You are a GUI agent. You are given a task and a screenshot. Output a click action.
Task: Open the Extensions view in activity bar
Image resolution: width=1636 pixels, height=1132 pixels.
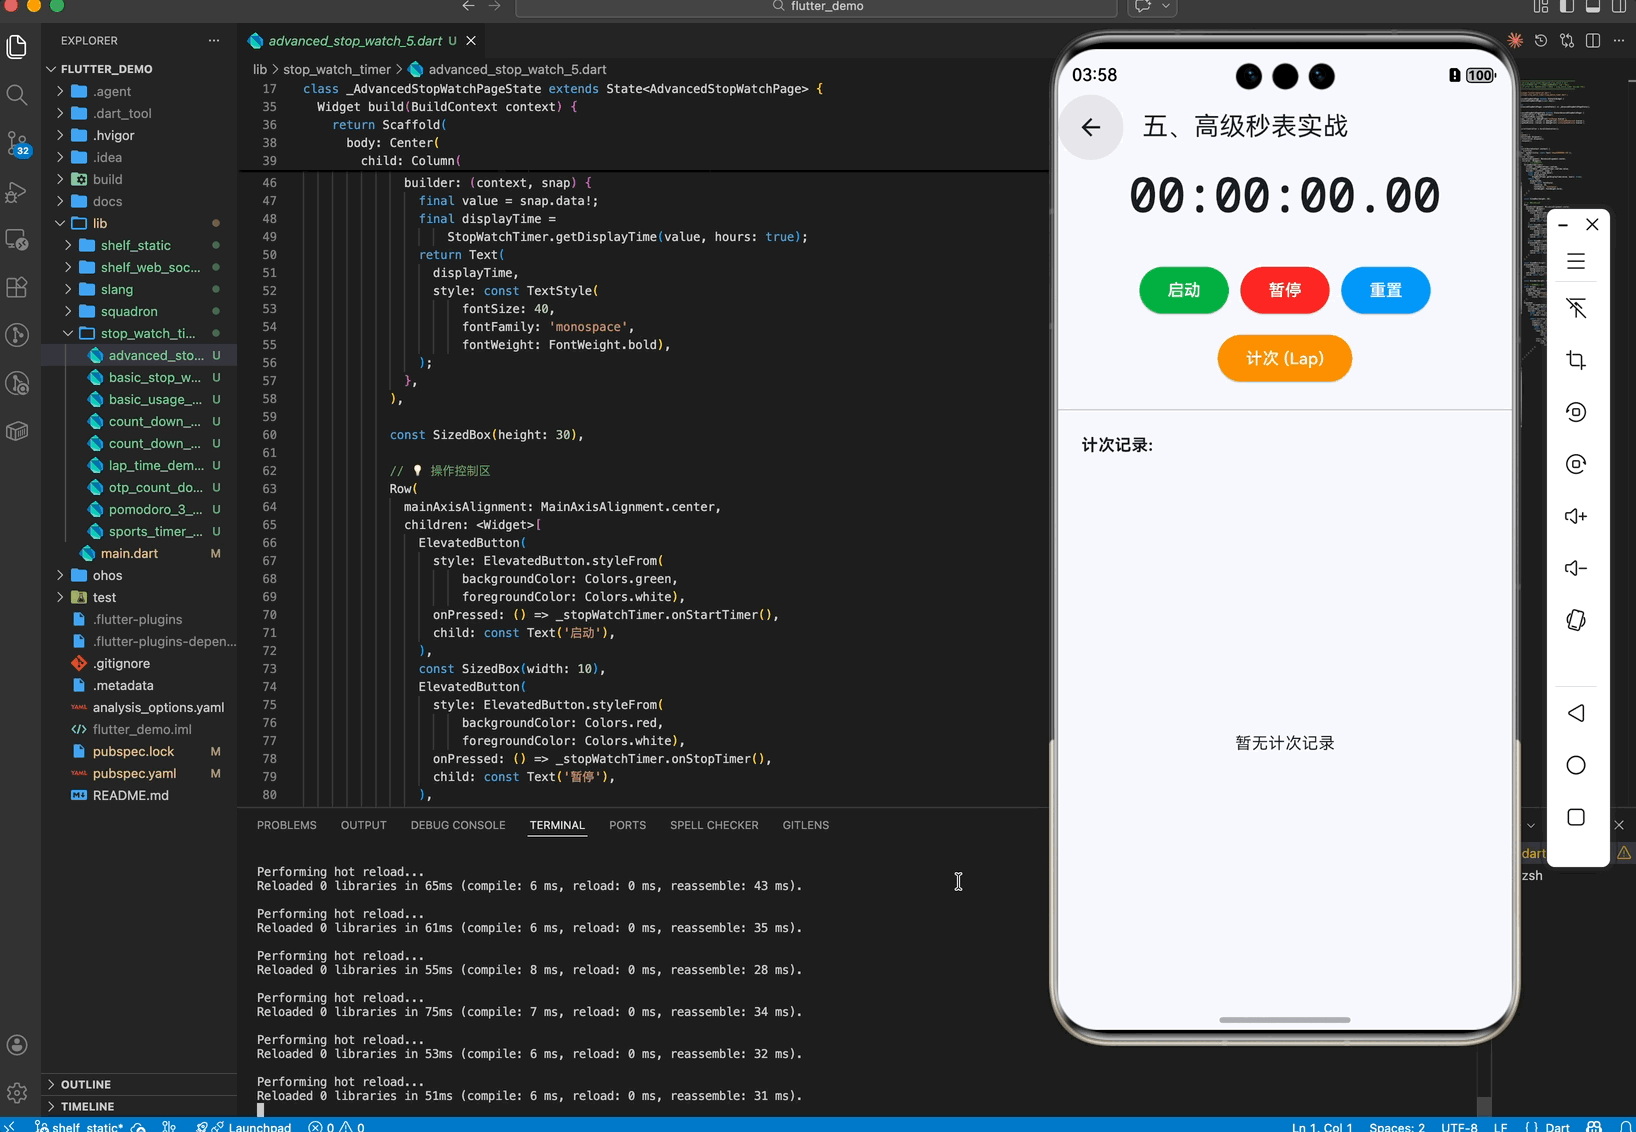17,288
